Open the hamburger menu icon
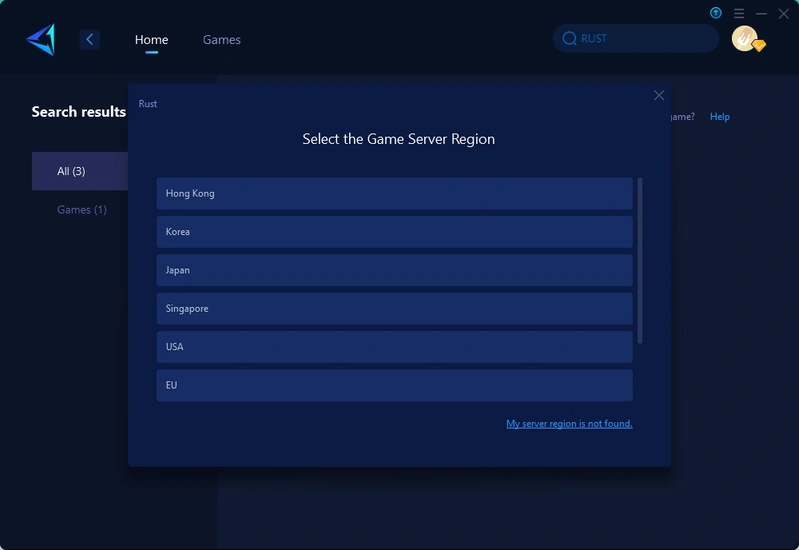This screenshot has width=799, height=550. coord(739,13)
